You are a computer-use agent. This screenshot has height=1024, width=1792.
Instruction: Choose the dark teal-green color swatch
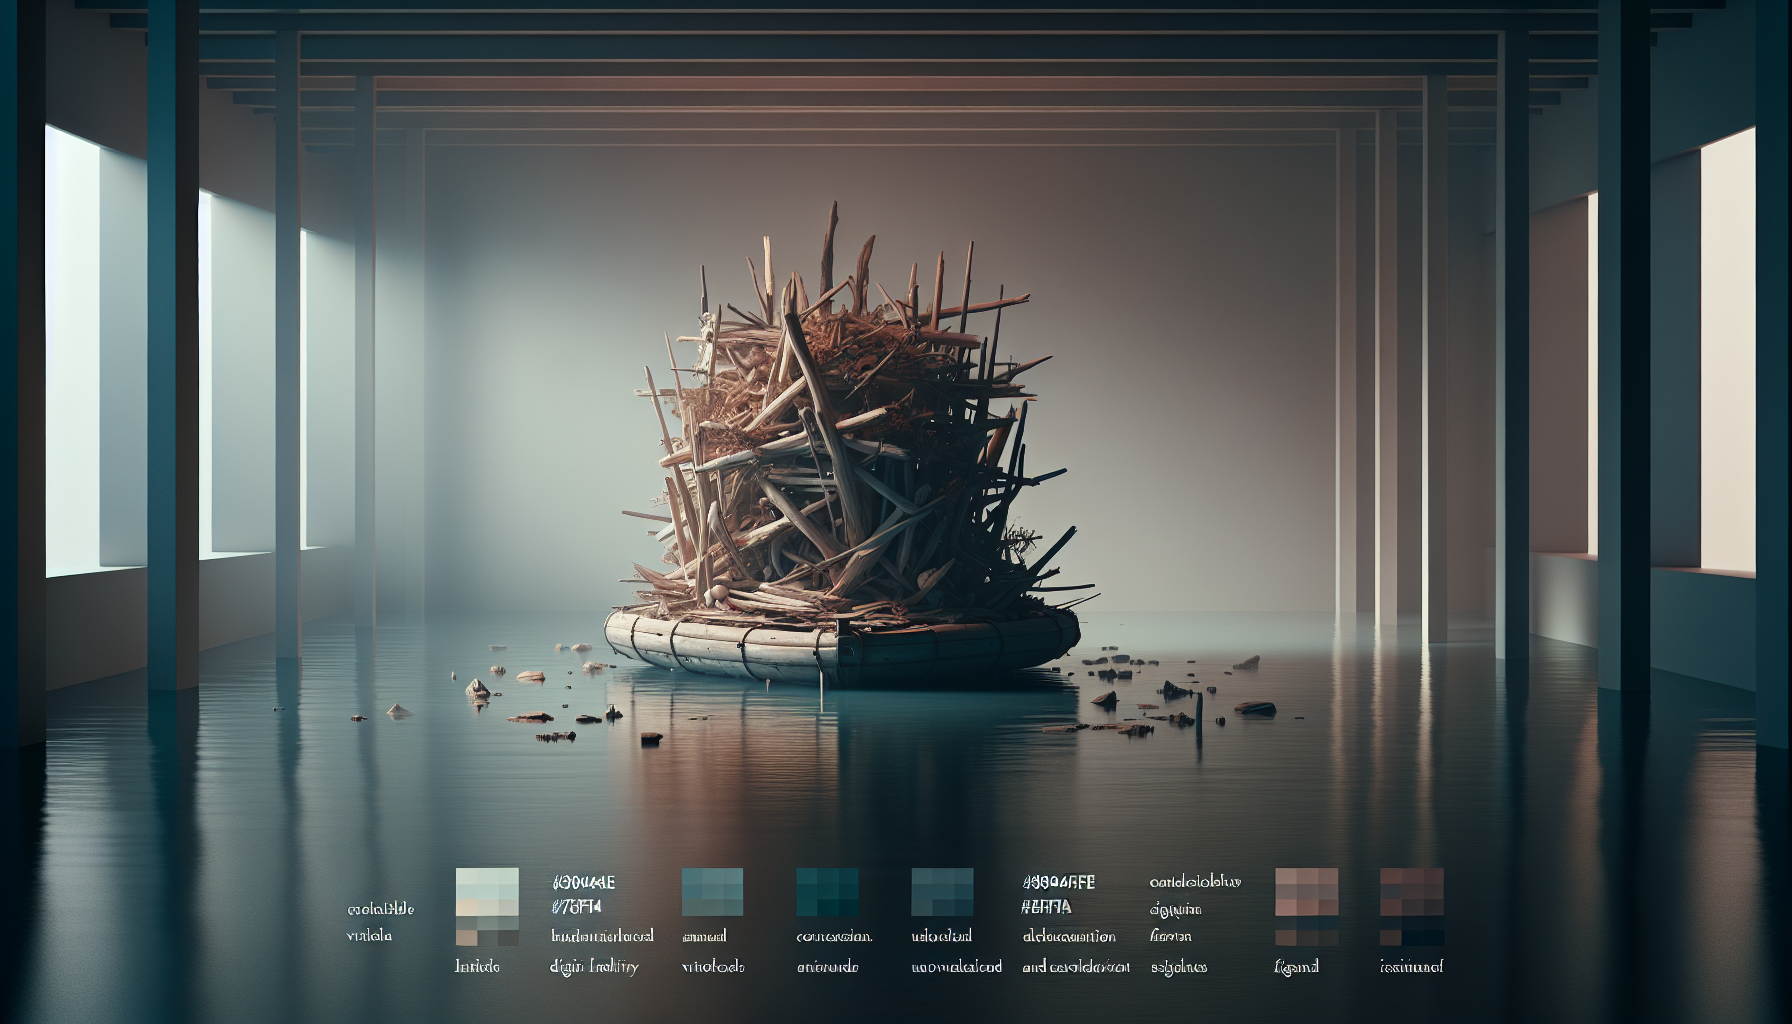click(827, 892)
